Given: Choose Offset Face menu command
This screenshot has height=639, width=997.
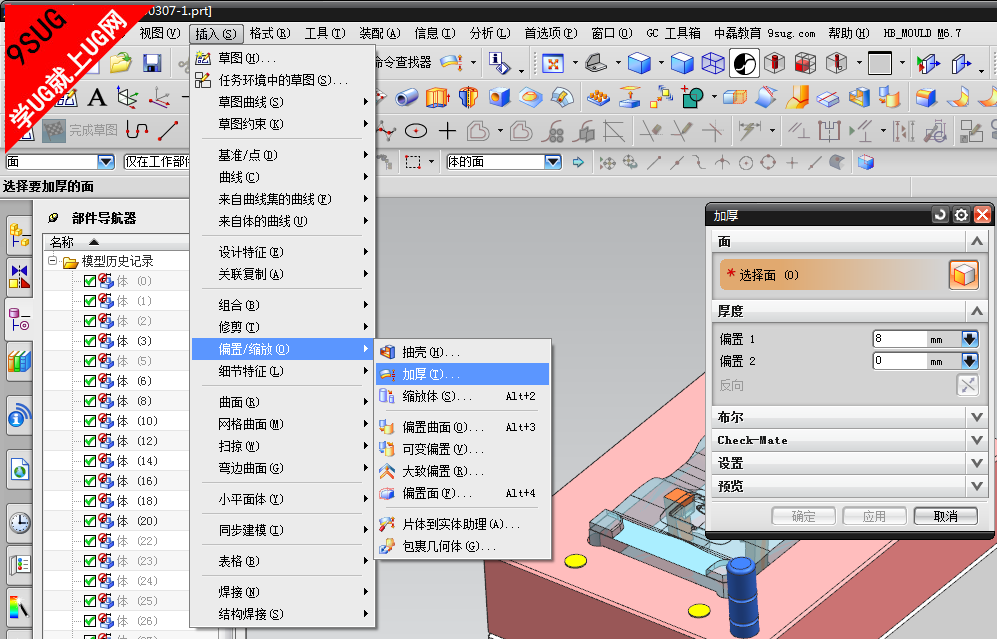Looking at the screenshot, I should 463,493.
